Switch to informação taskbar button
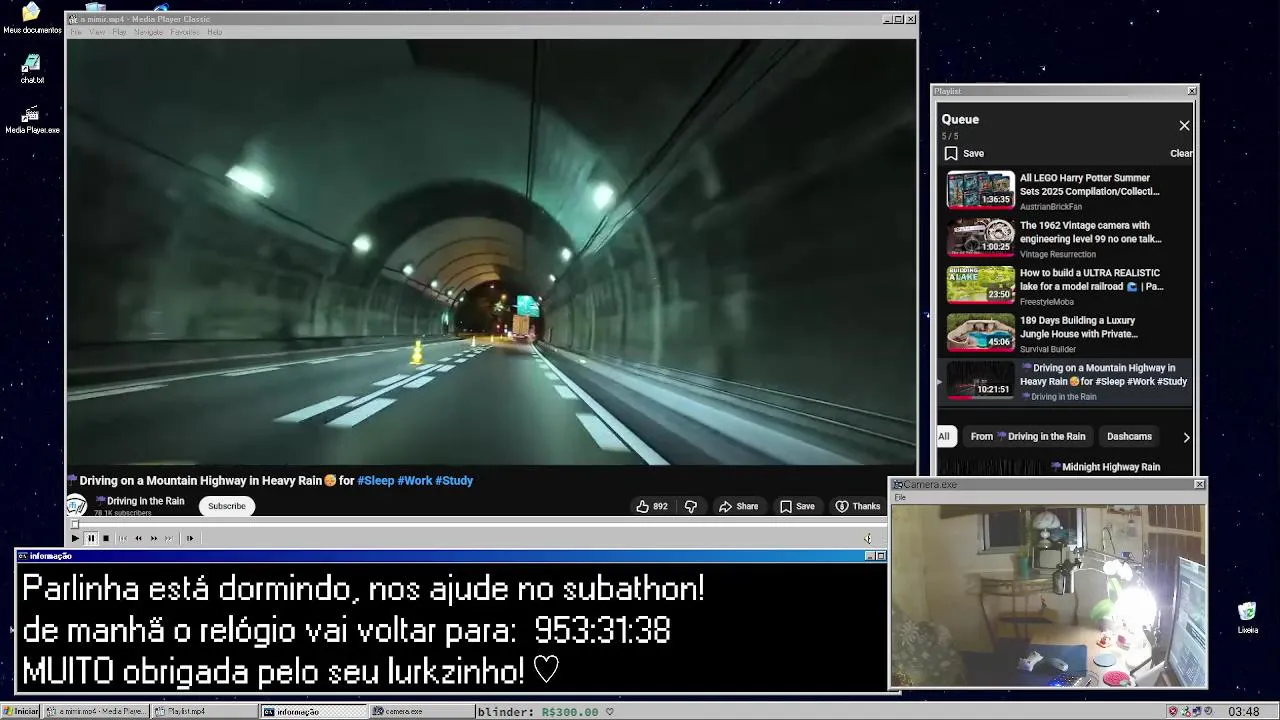 (x=313, y=711)
